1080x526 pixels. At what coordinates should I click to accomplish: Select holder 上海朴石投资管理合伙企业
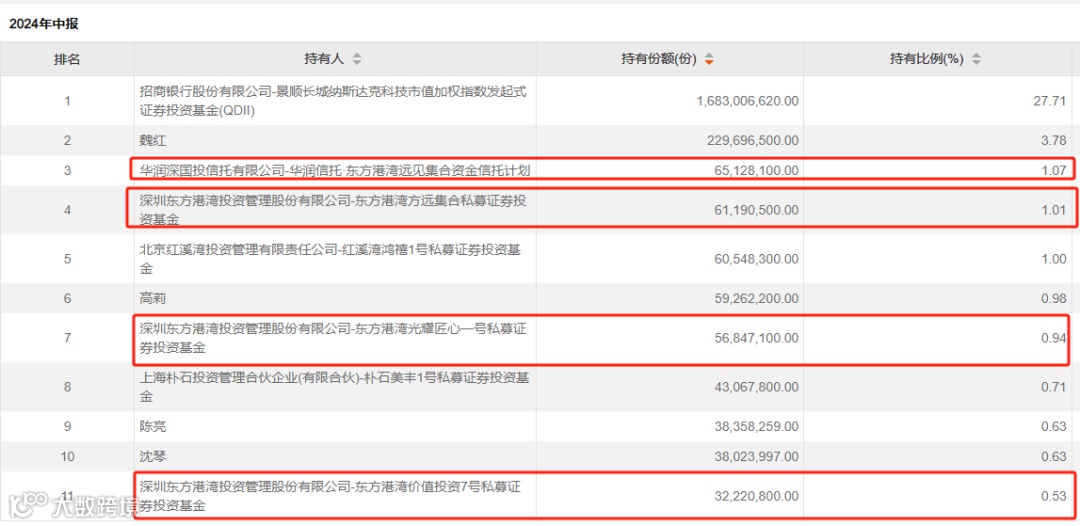333,387
